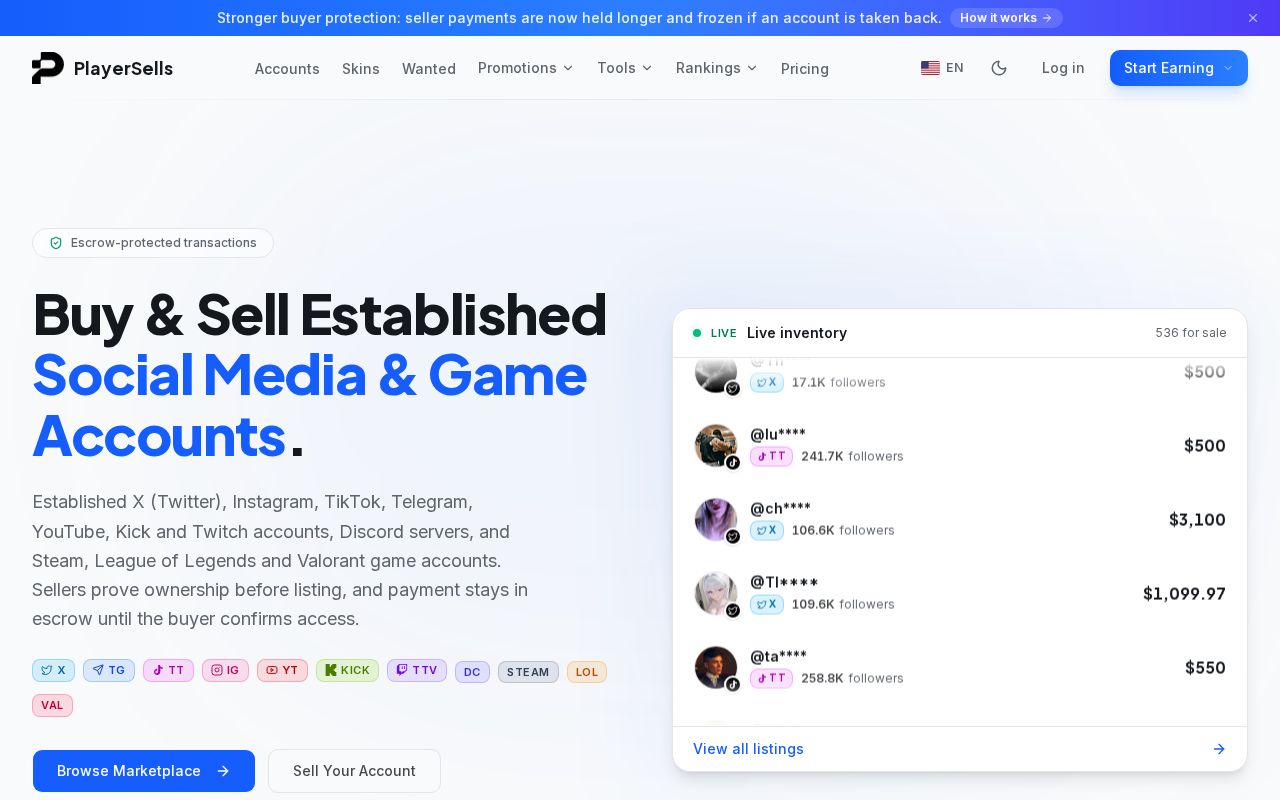The width and height of the screenshot is (1280, 800).
Task: Open the How it works banner link
Action: pos(1006,18)
